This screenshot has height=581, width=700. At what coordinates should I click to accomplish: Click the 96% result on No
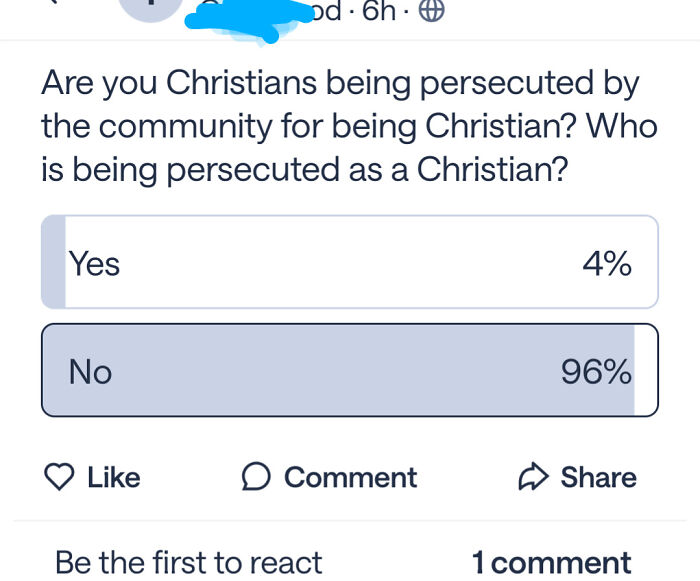pos(596,372)
